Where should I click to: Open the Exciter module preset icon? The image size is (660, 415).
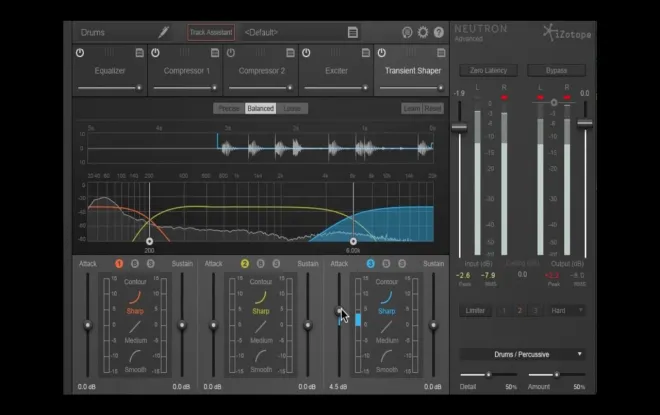(x=365, y=53)
